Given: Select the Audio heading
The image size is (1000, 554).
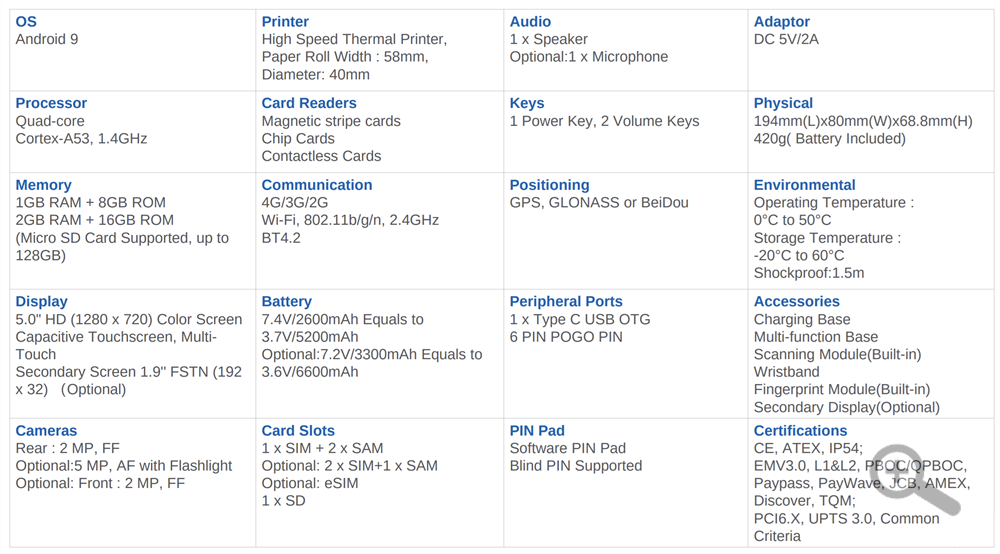Looking at the screenshot, I should pos(530,22).
